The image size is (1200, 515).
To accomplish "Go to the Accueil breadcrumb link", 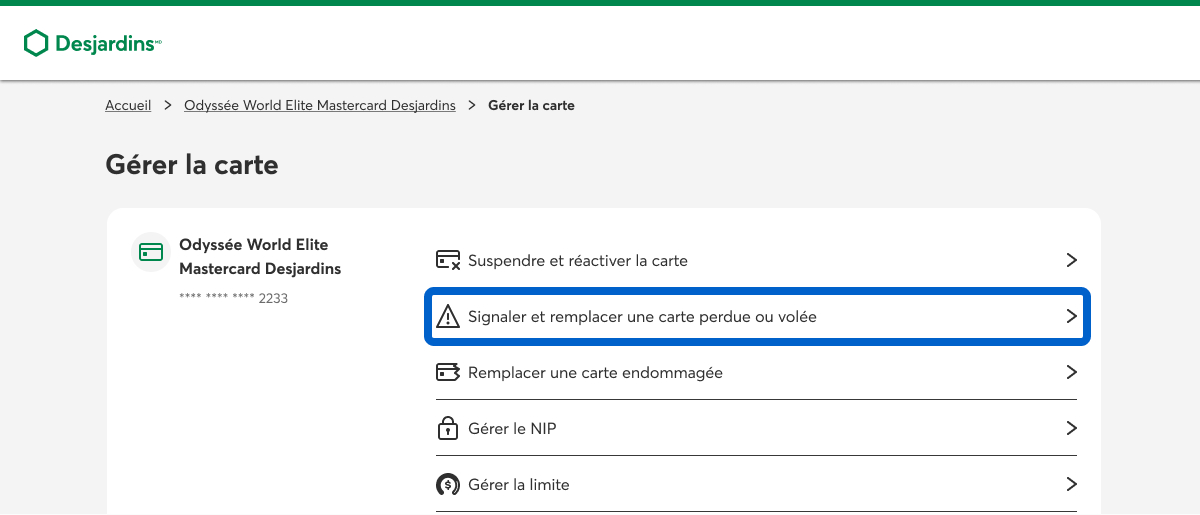I will click(128, 105).
